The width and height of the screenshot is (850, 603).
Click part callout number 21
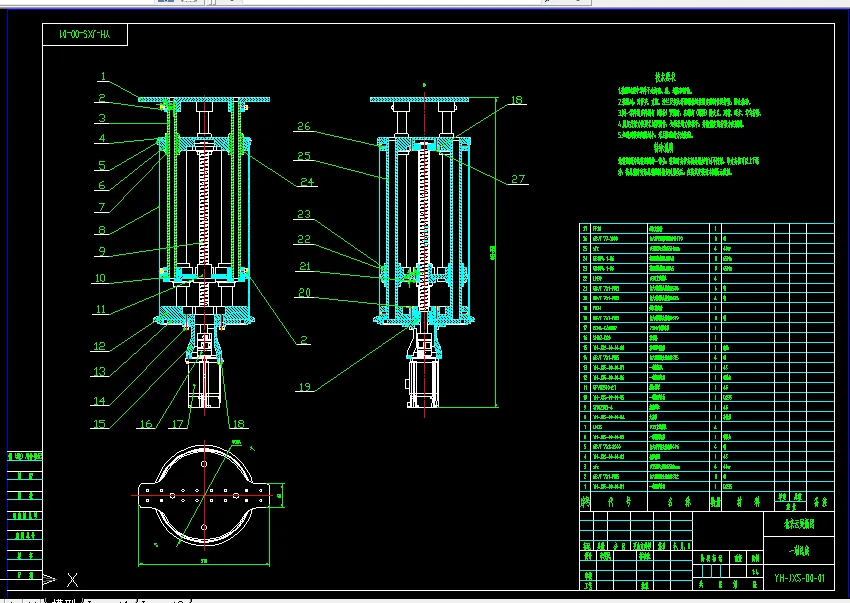point(305,266)
